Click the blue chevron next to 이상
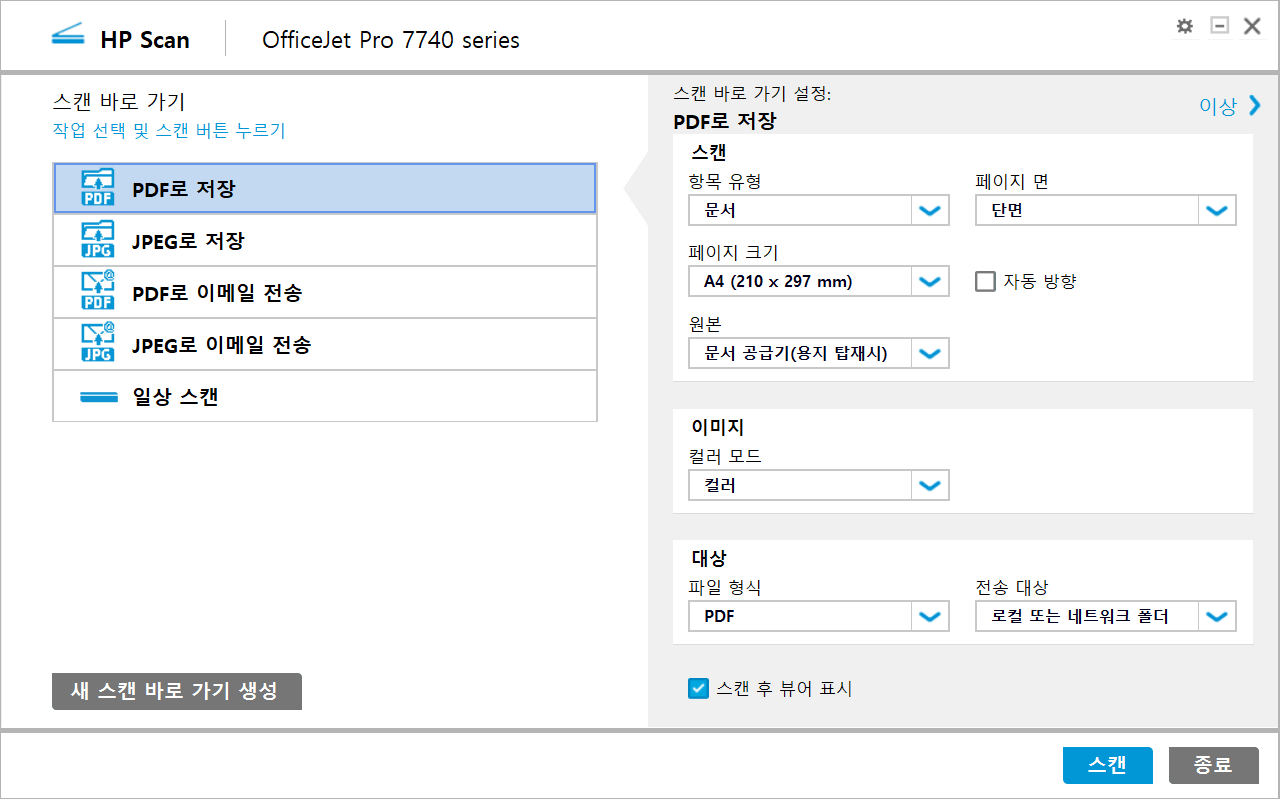The image size is (1280, 799). tap(1254, 105)
